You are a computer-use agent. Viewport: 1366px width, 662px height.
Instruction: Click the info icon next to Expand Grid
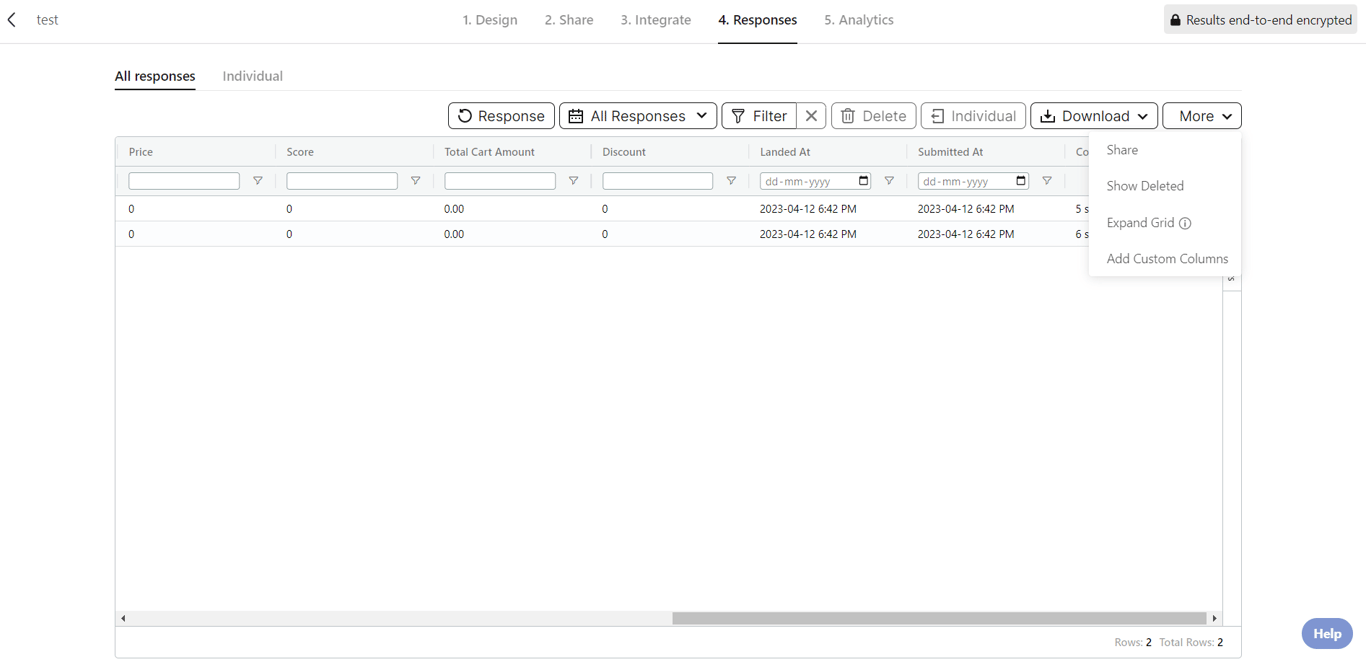pyautogui.click(x=1185, y=223)
